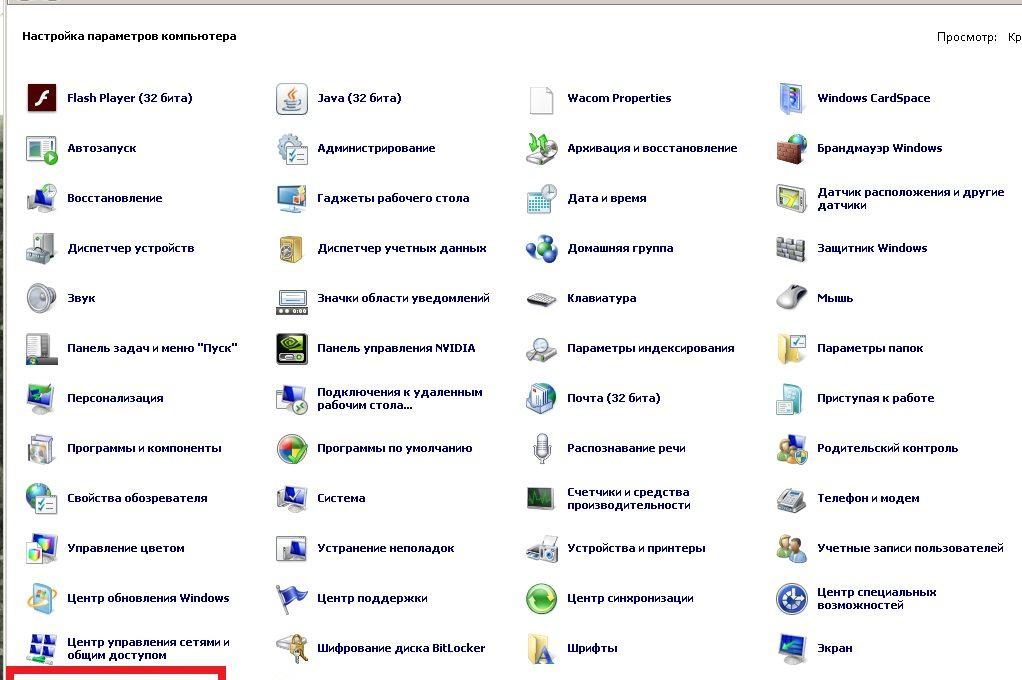The image size is (1022, 680).
Task: Click the Диспетчер устройств icon
Action: coord(42,248)
